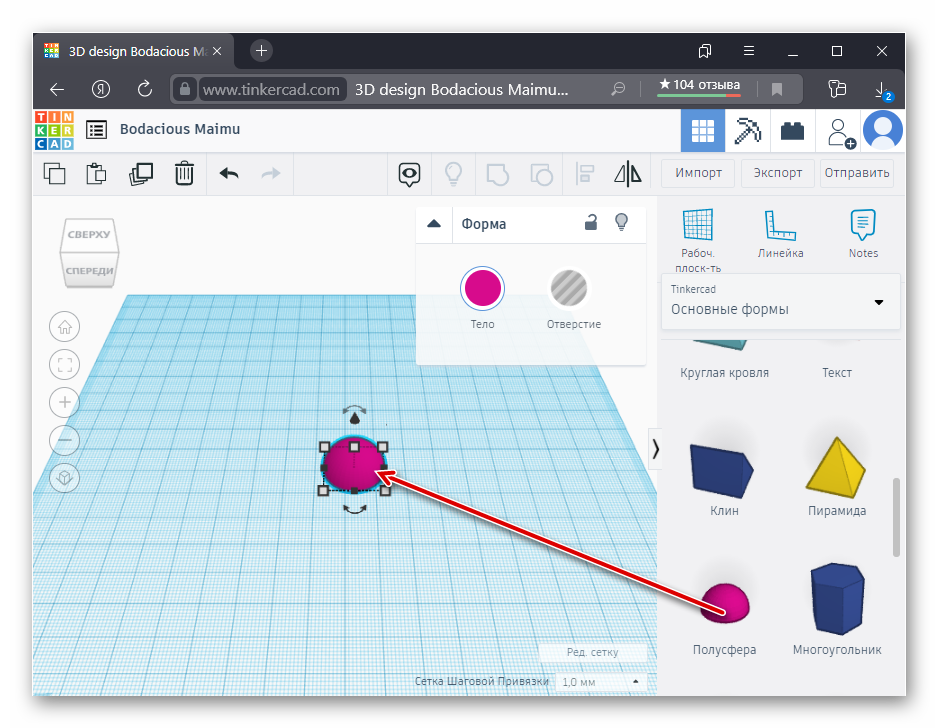Toggle the shape lock icon
The image size is (938, 728).
point(591,223)
